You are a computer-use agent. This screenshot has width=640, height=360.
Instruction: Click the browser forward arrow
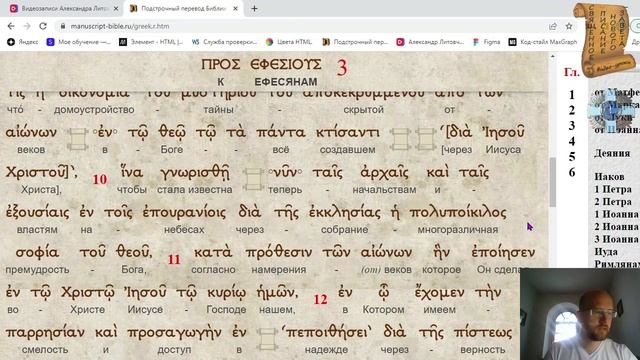coord(27,26)
